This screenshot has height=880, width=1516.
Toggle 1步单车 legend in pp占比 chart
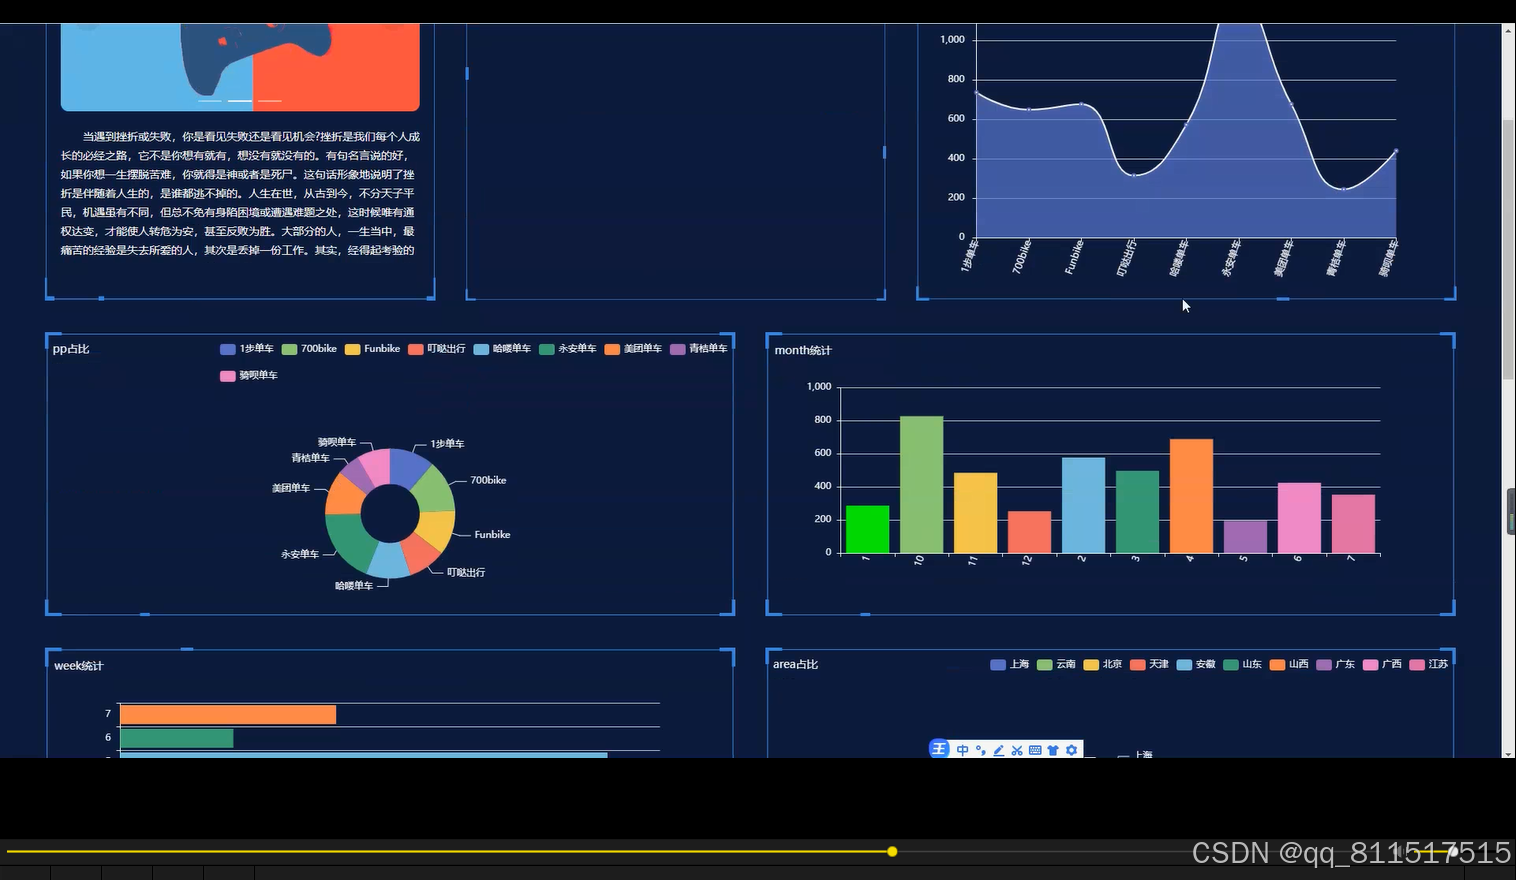click(246, 349)
